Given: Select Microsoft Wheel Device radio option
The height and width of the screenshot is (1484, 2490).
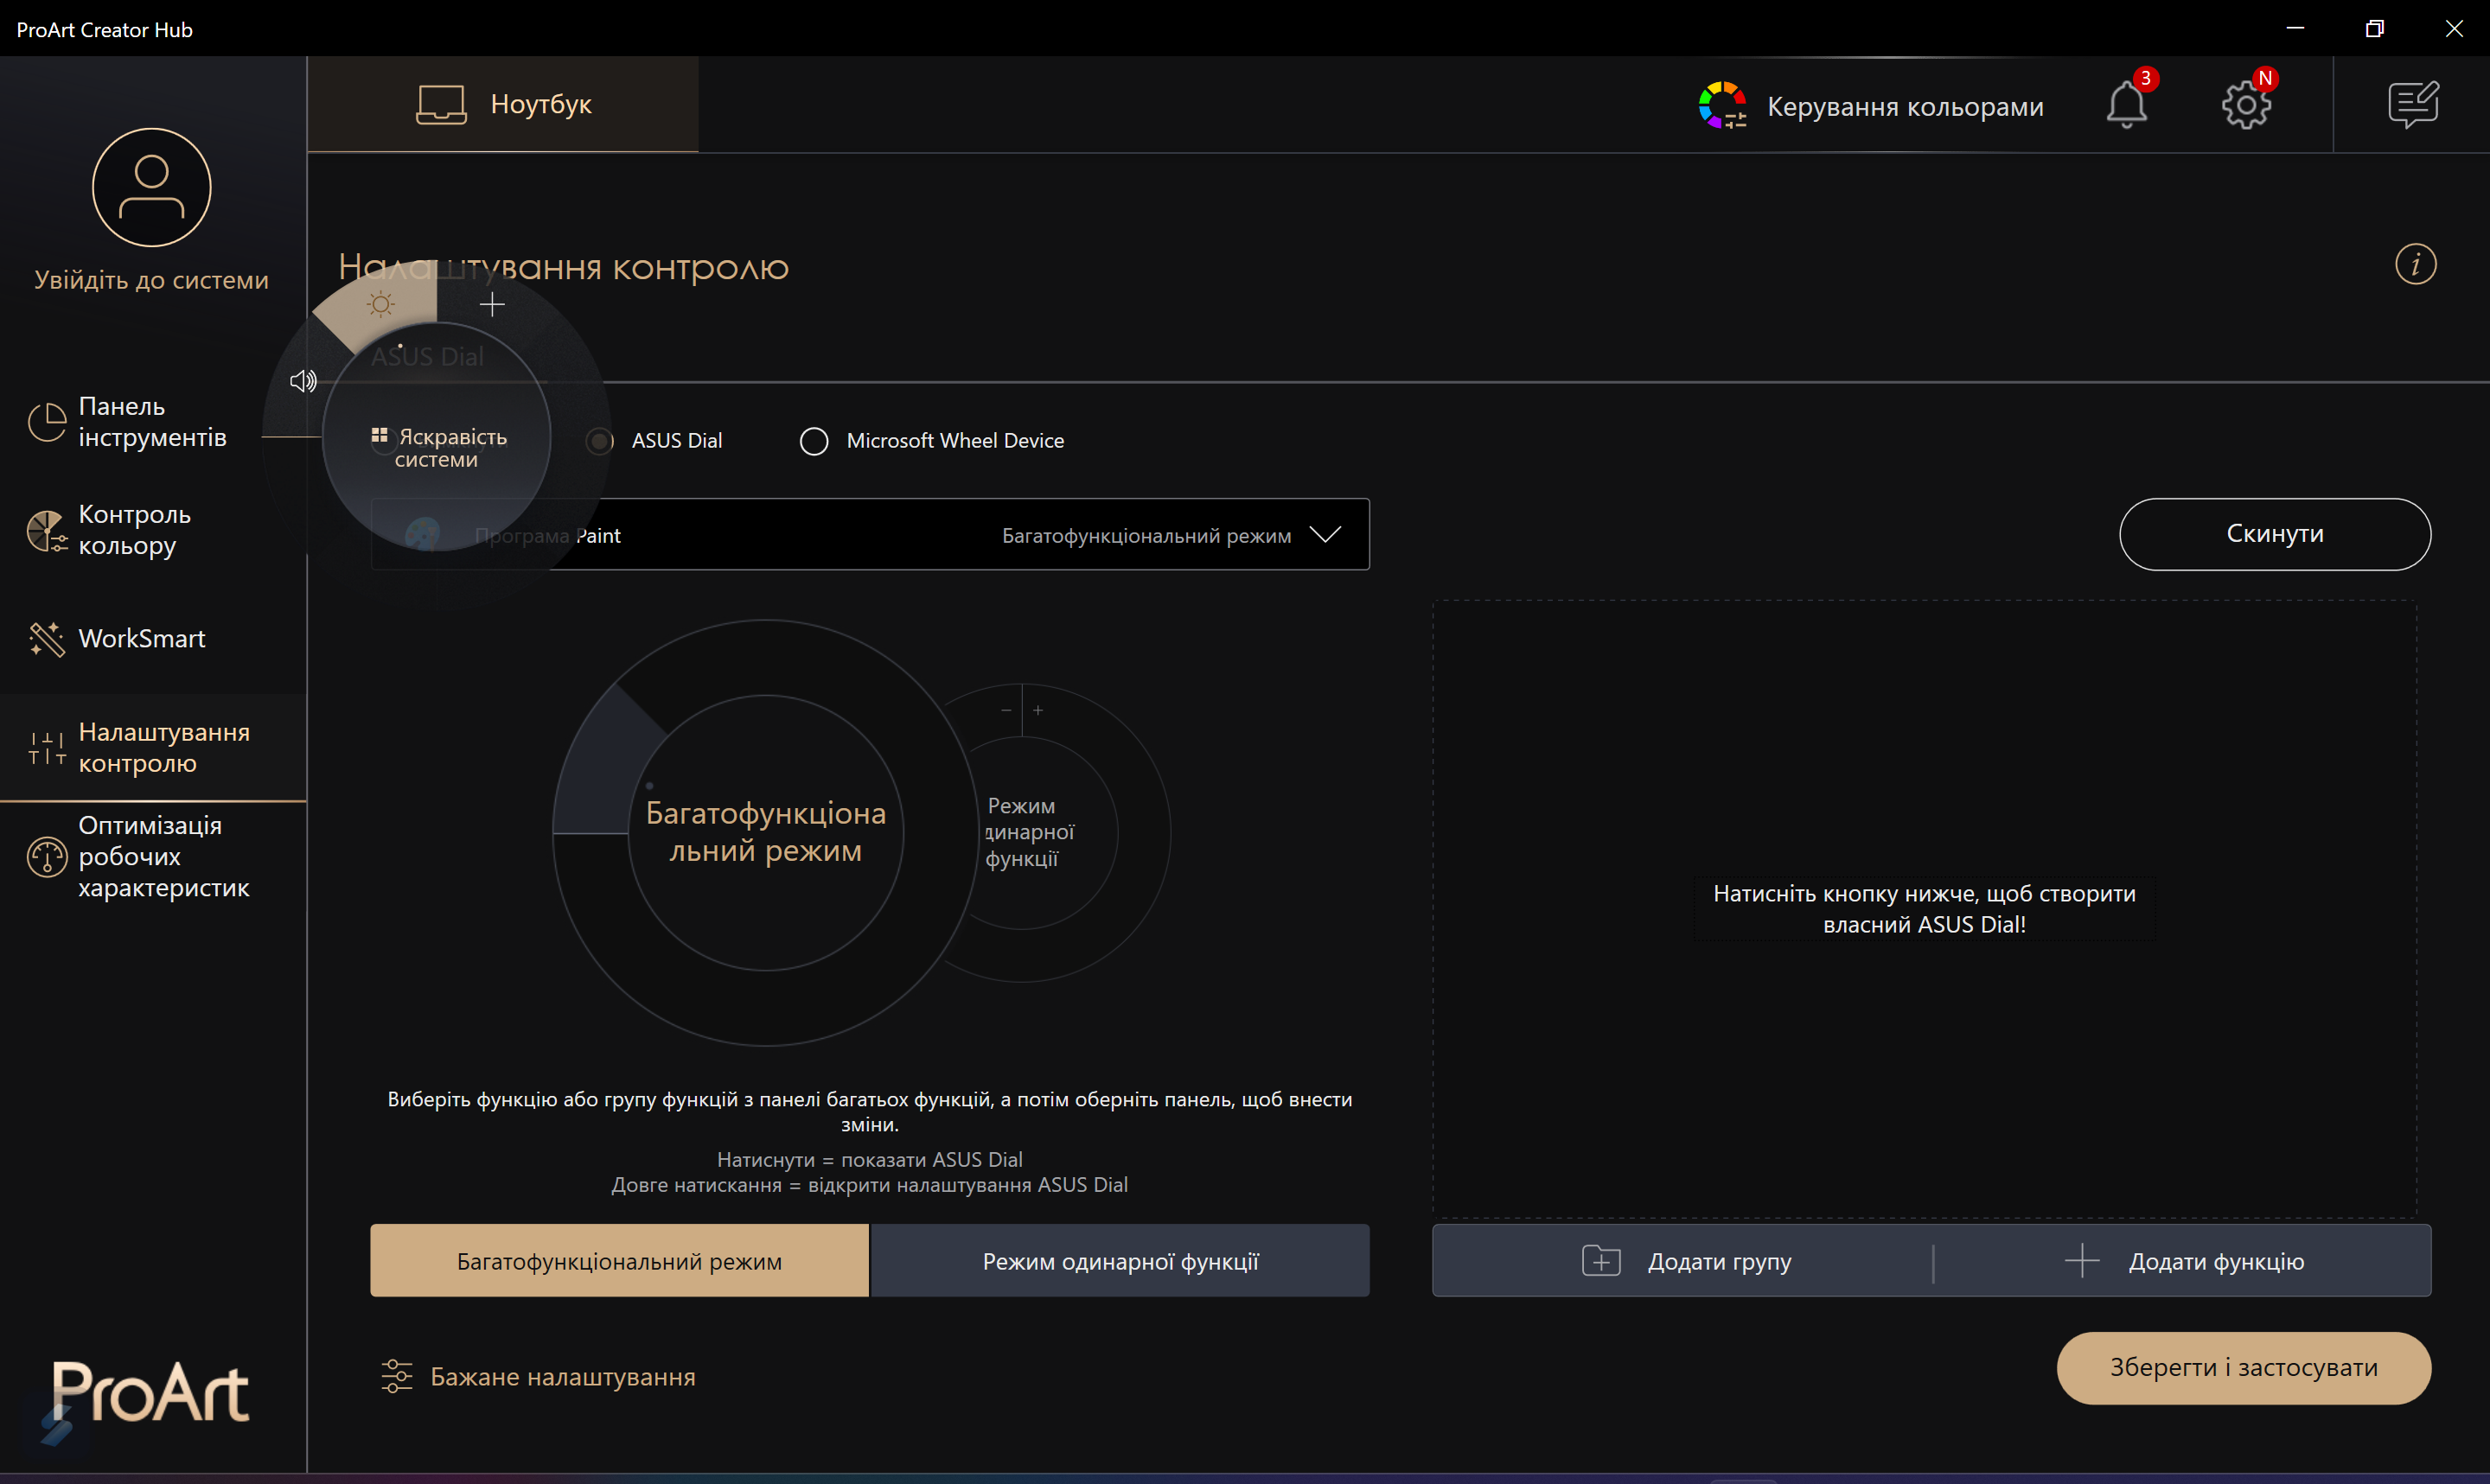Looking at the screenshot, I should (814, 441).
